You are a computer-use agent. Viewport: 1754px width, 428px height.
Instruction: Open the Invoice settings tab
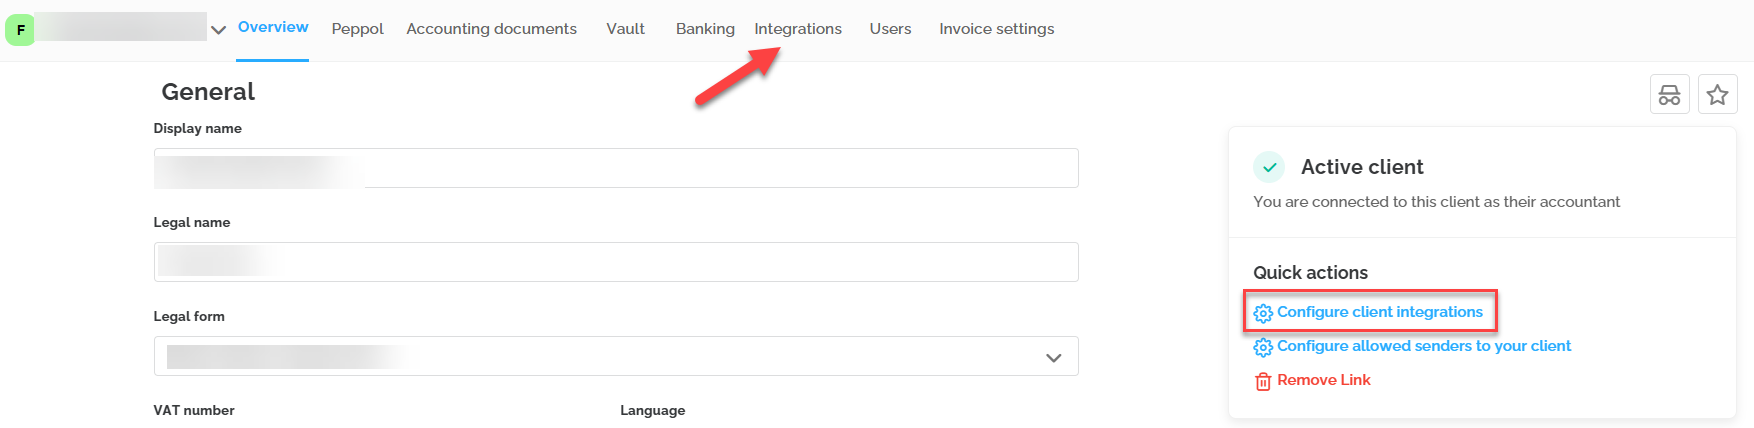pos(996,29)
